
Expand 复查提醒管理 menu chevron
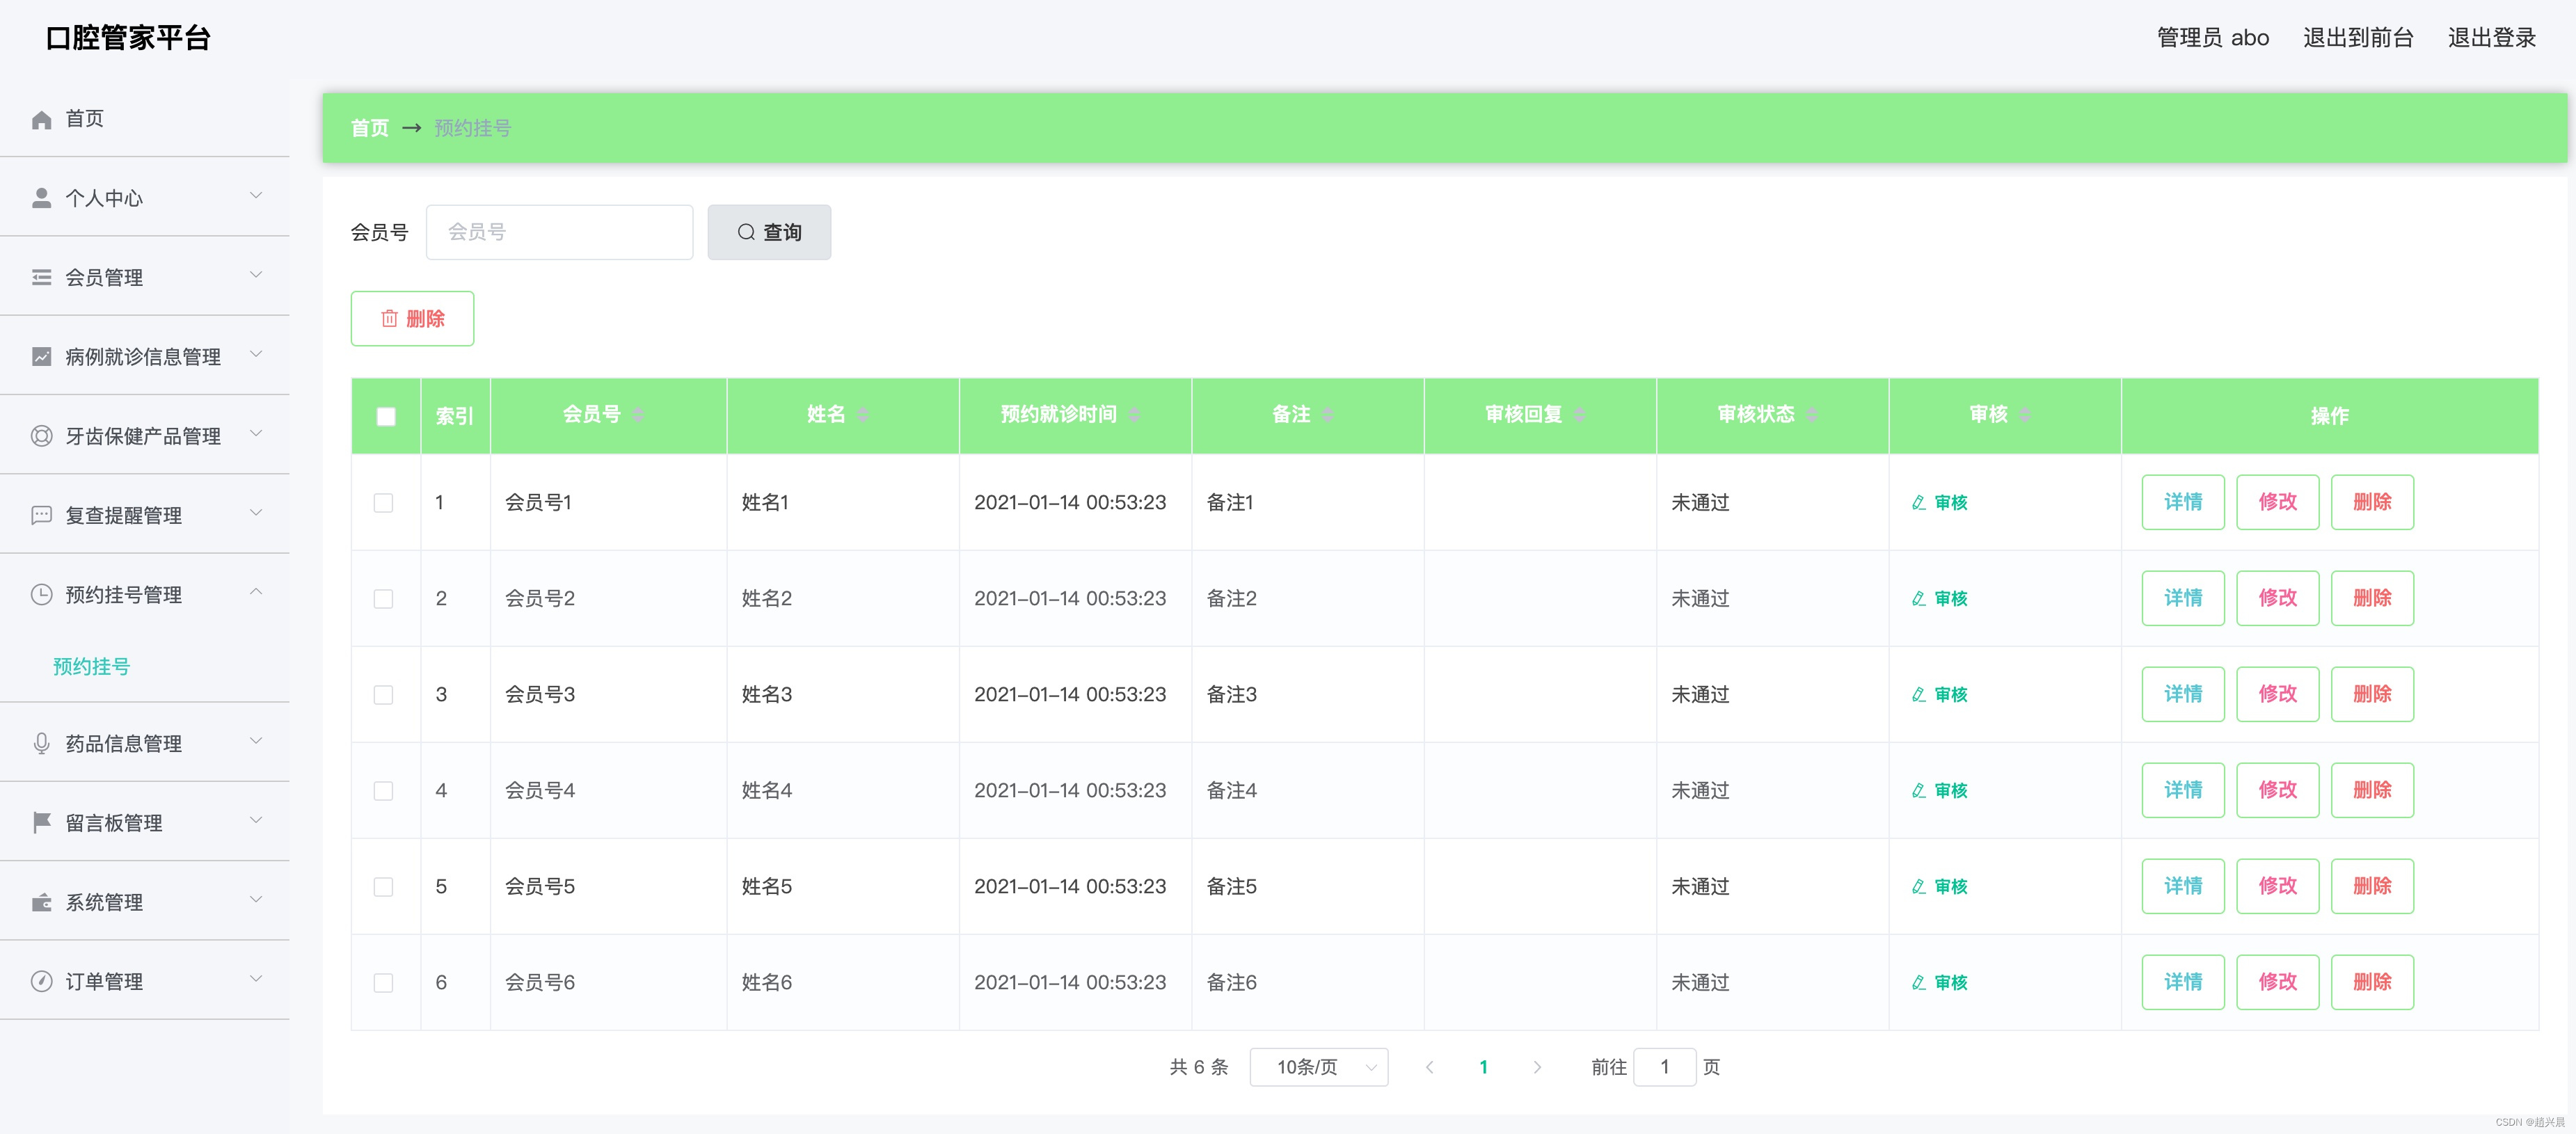(256, 513)
